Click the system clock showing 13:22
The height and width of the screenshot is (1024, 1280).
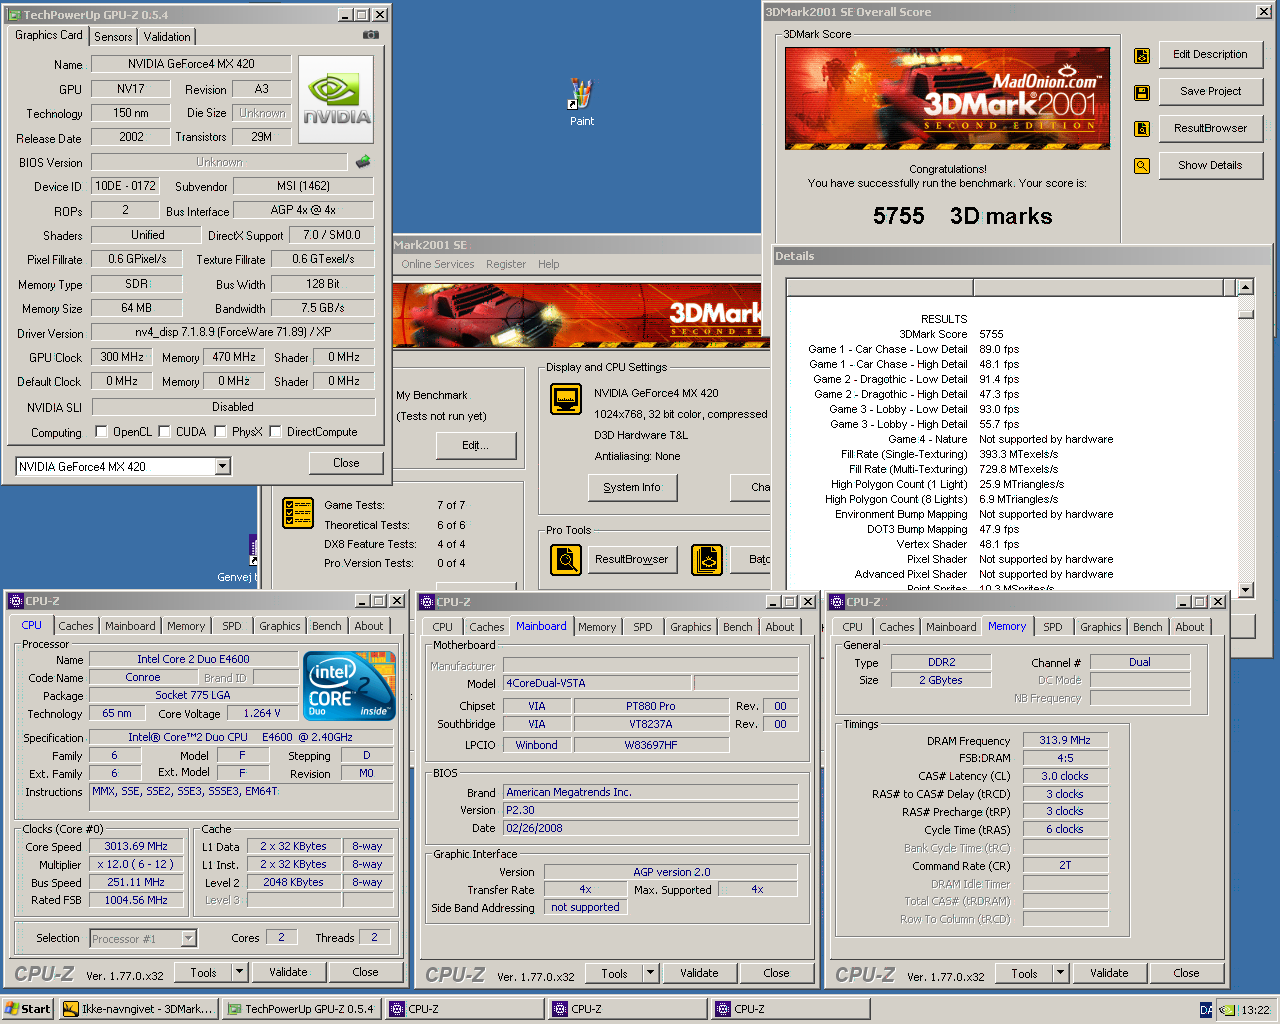coord(1255,1010)
